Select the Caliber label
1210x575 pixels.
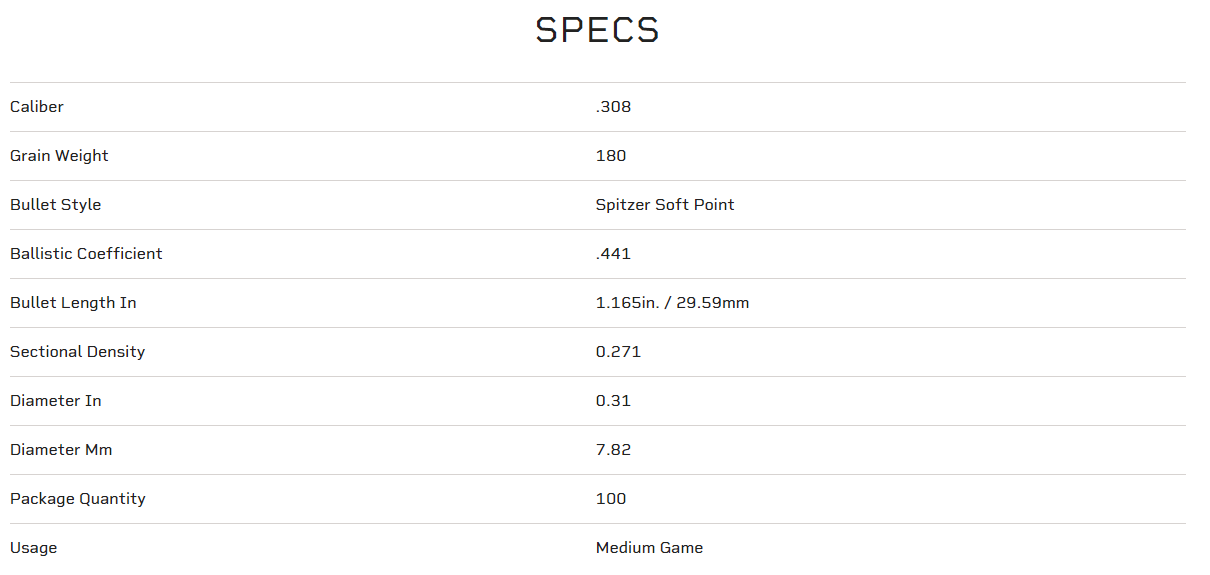(37, 107)
